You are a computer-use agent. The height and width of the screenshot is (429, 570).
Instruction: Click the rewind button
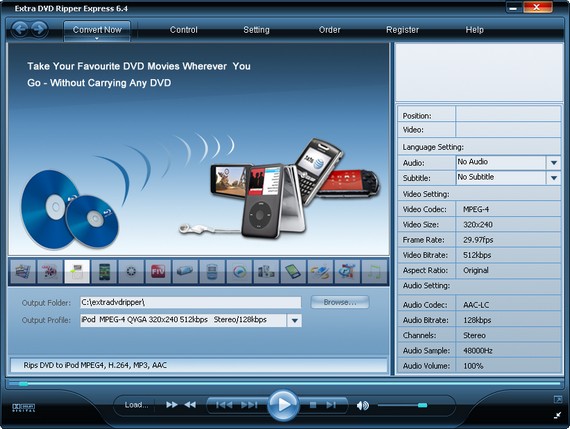[x=190, y=405]
